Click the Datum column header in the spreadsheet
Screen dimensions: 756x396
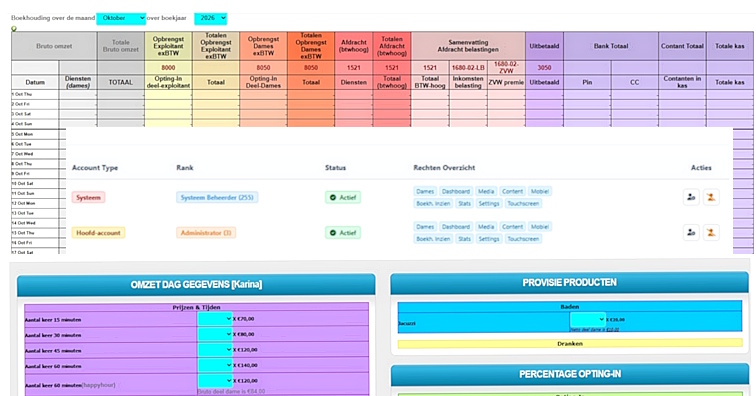[x=35, y=82]
